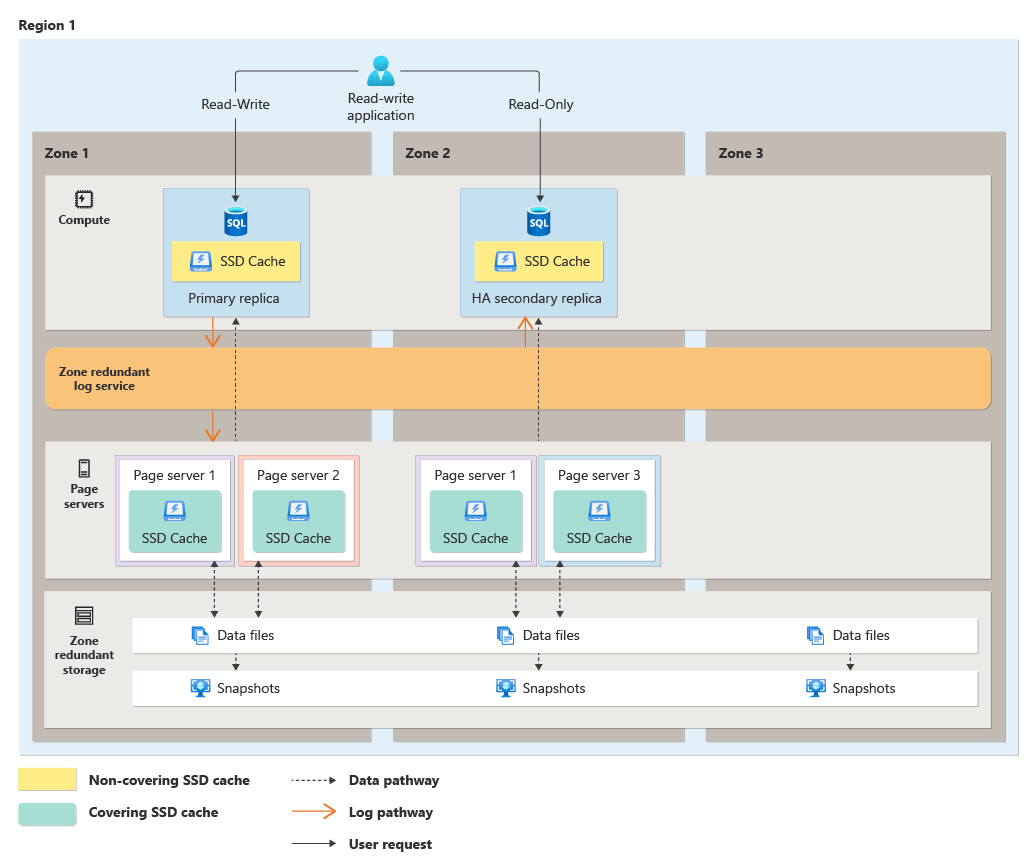1035x867 pixels.
Task: Enable the SSD Cache on HA secondary replica
Action: tap(538, 261)
